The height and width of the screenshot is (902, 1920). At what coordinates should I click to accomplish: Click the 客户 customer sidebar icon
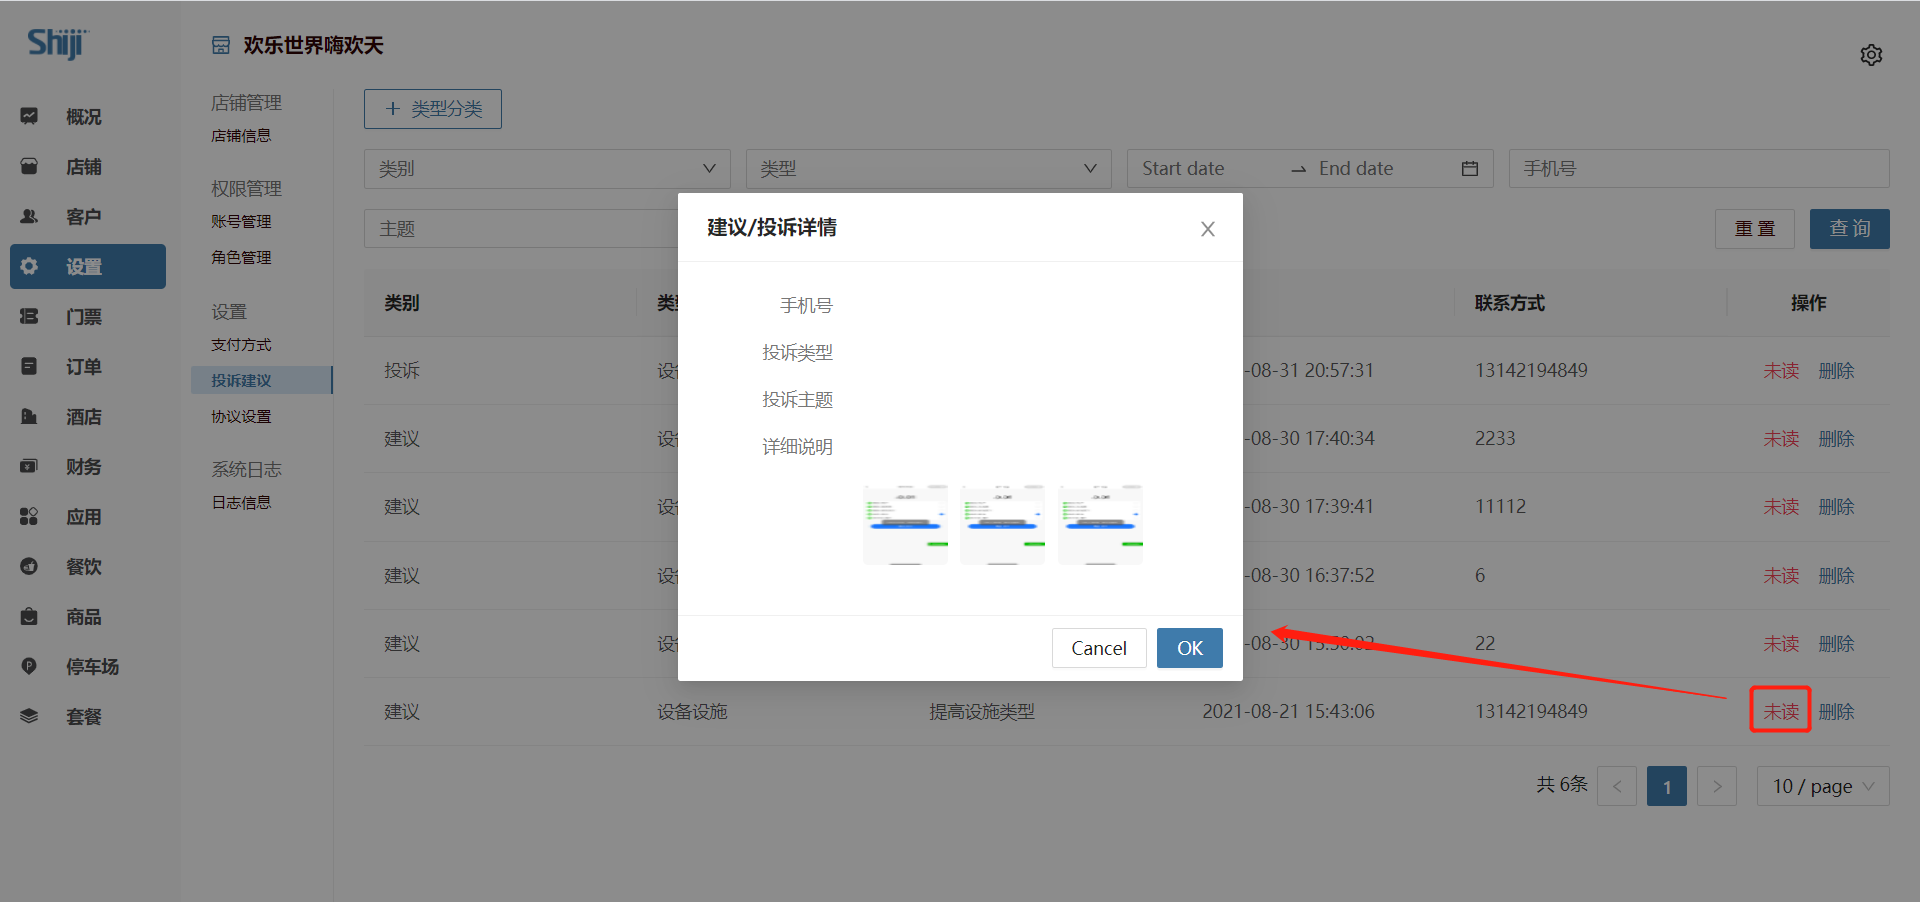pos(29,216)
